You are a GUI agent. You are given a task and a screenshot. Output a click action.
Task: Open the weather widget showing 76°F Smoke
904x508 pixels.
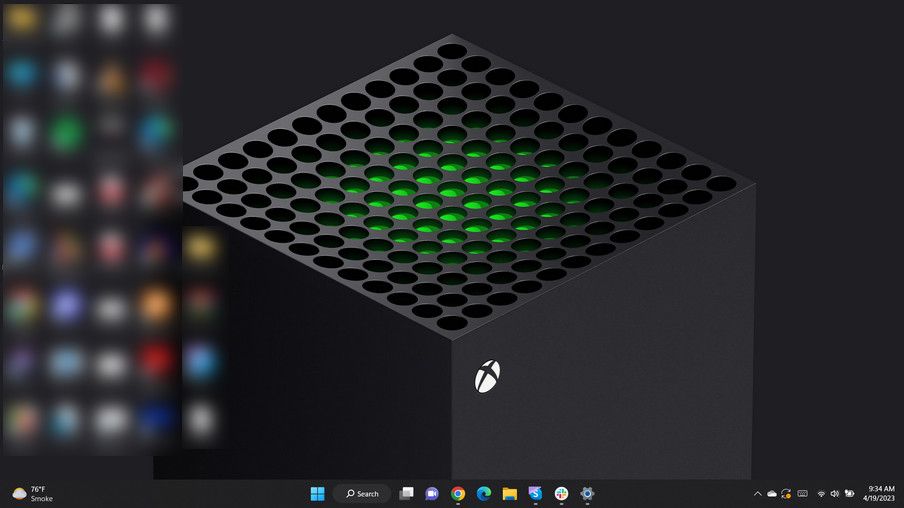[33, 494]
